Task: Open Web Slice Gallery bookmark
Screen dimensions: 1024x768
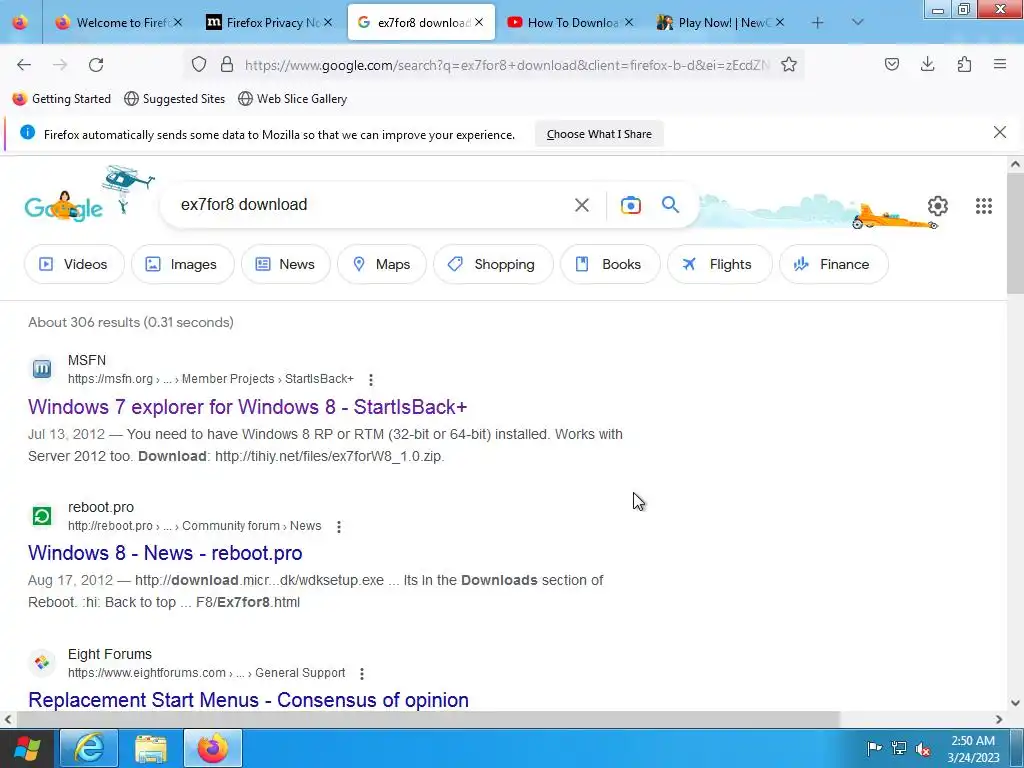Action: click(293, 99)
